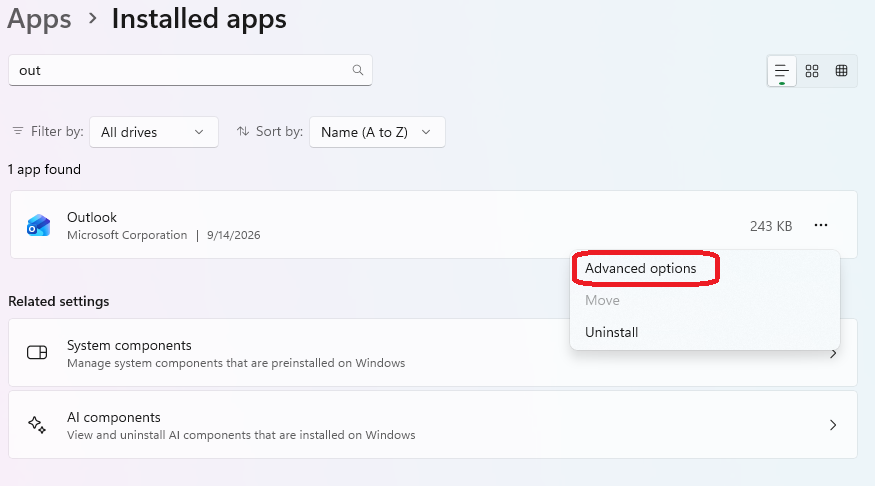
Task: Click the Related settings heading
Action: click(59, 301)
